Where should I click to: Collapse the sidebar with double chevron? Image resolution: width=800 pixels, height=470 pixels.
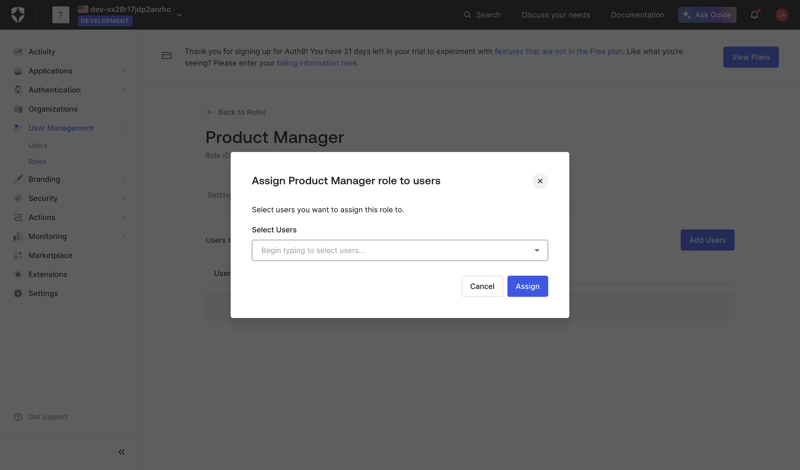click(x=121, y=452)
